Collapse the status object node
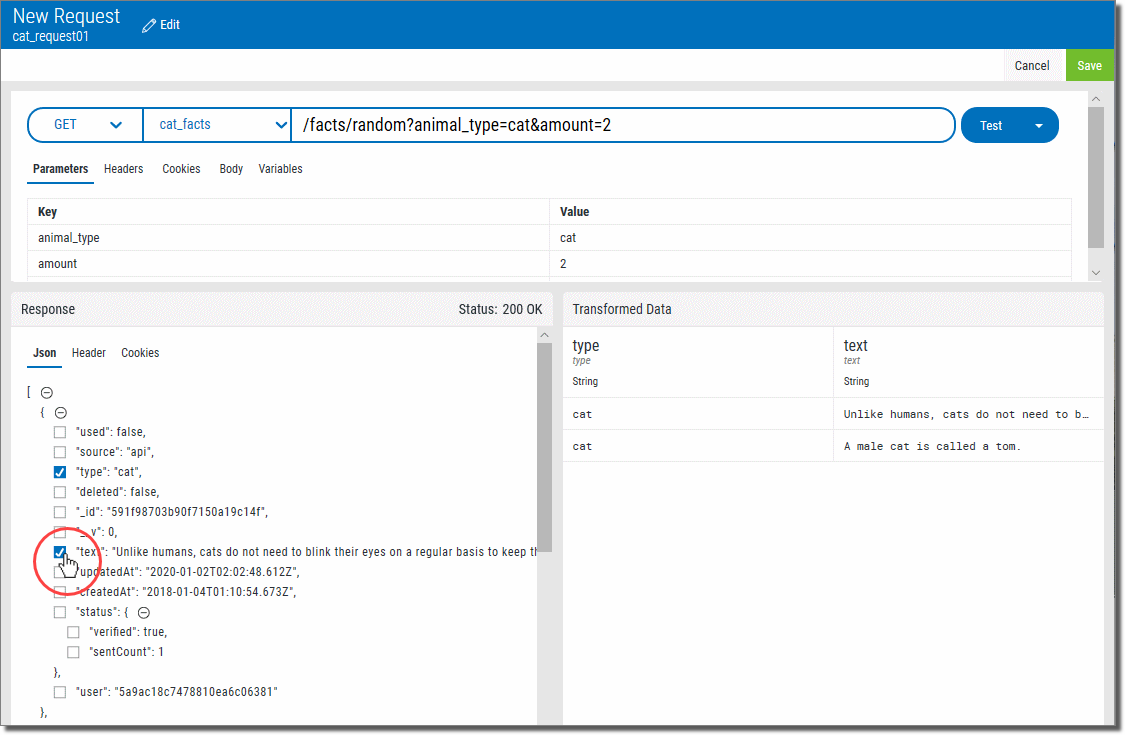The width and height of the screenshot is (1125, 735). pyautogui.click(x=143, y=612)
